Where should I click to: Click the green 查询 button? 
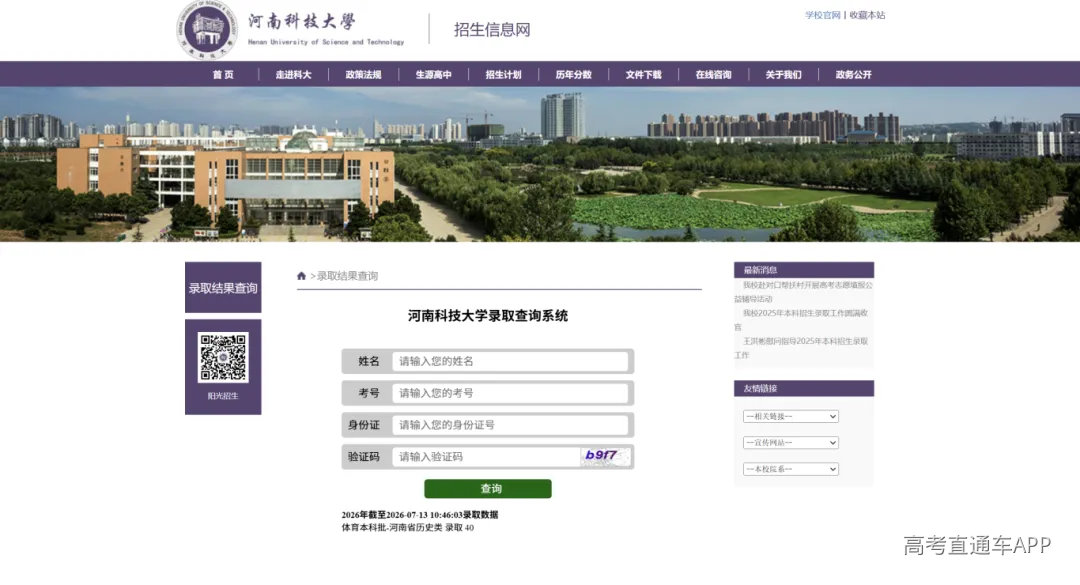click(488, 489)
